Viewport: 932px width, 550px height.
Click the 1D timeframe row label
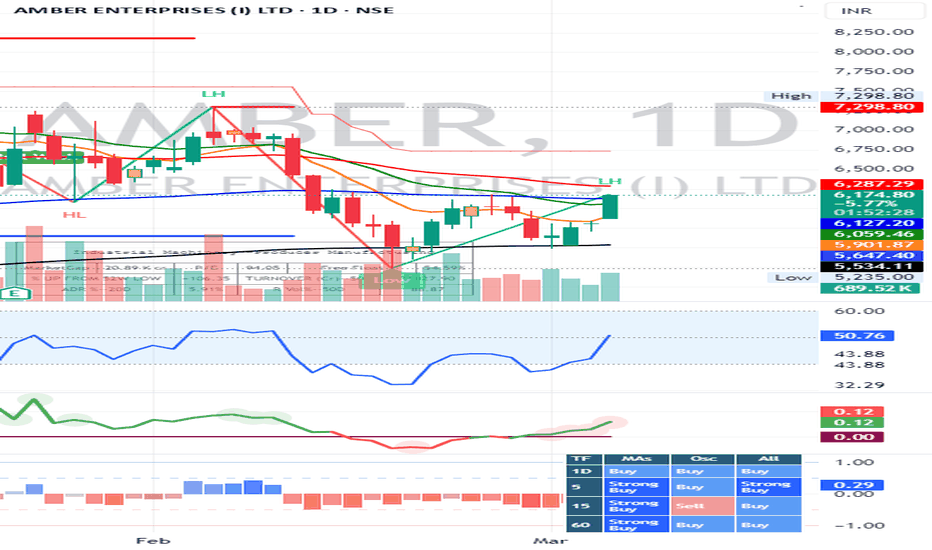pyautogui.click(x=584, y=472)
